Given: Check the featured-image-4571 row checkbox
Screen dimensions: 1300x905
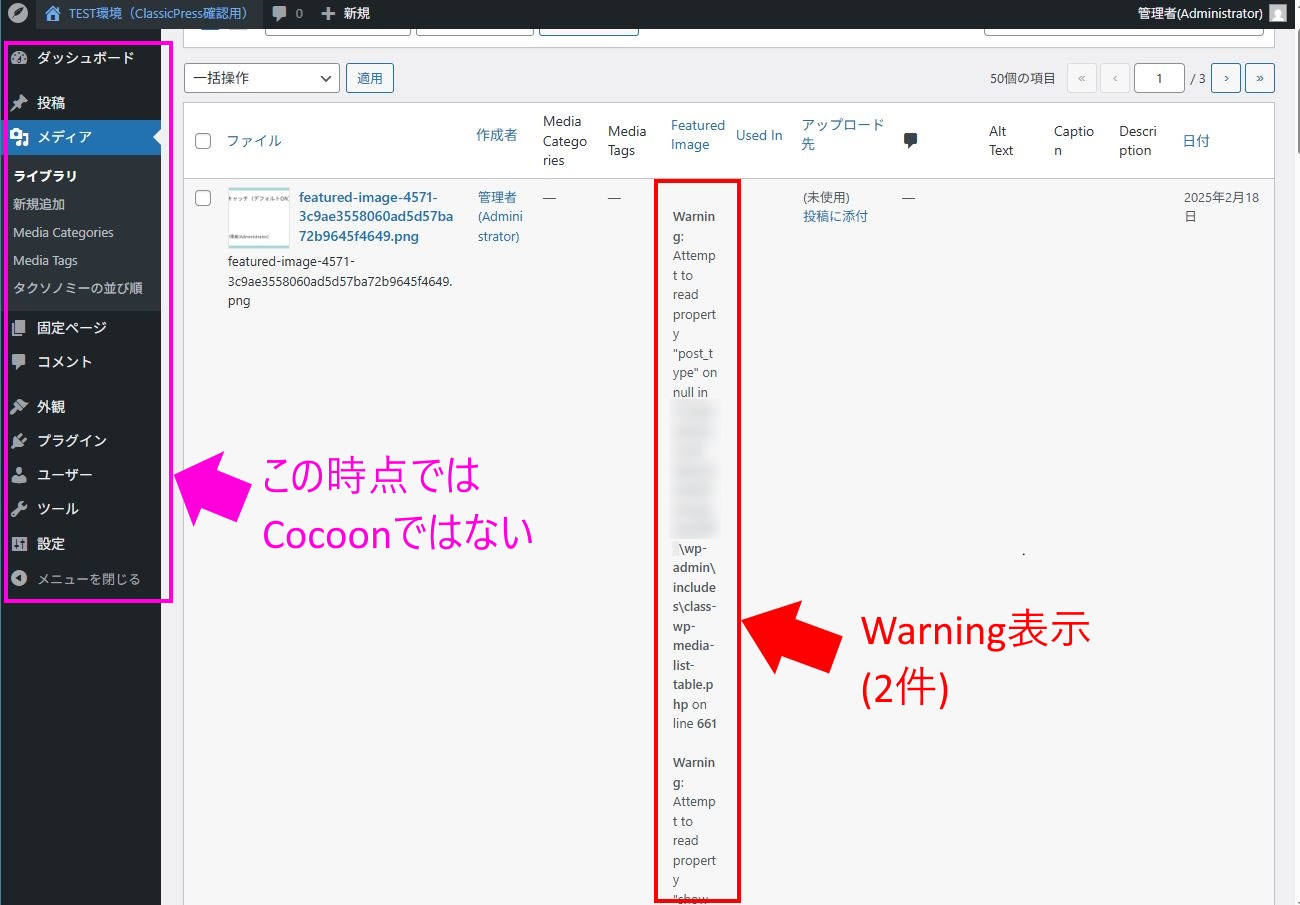Looking at the screenshot, I should click(203, 198).
